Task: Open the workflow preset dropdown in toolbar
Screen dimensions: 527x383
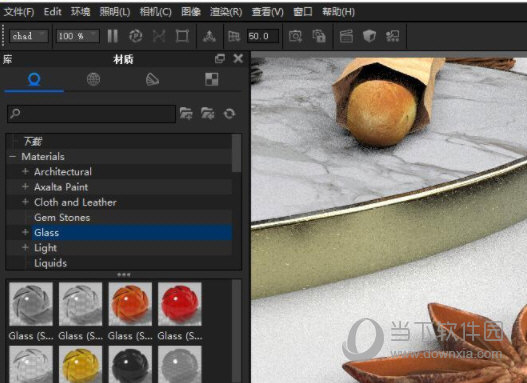Action: coord(29,36)
